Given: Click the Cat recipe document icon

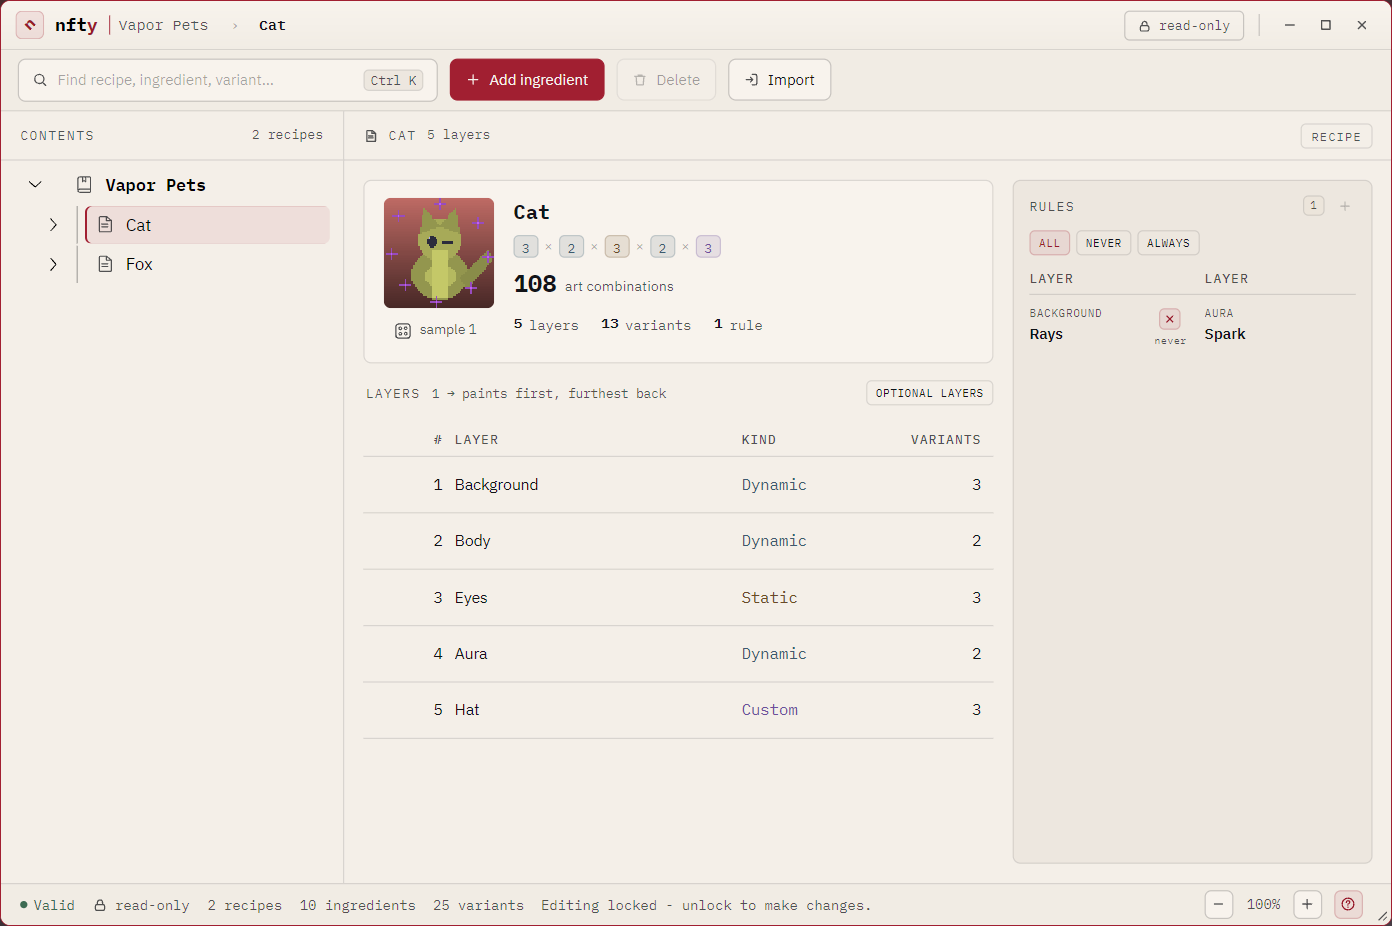Looking at the screenshot, I should (105, 225).
